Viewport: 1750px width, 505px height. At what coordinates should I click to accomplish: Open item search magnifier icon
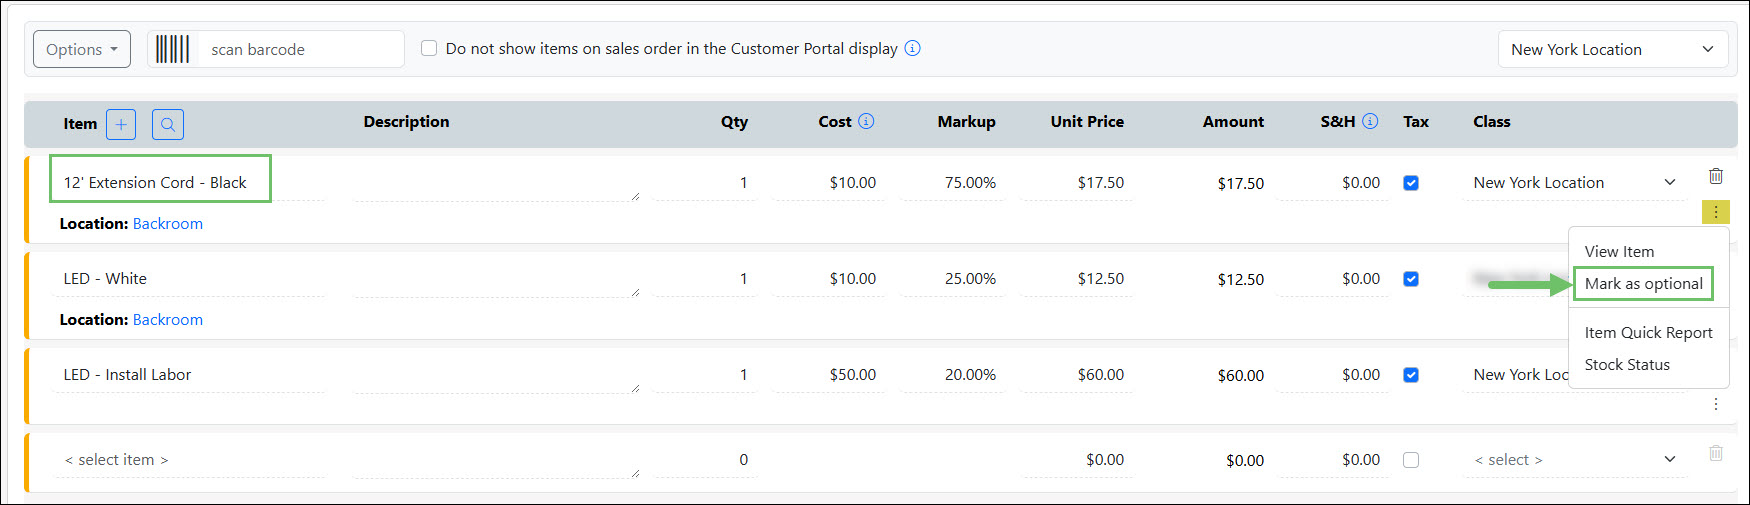(x=168, y=124)
